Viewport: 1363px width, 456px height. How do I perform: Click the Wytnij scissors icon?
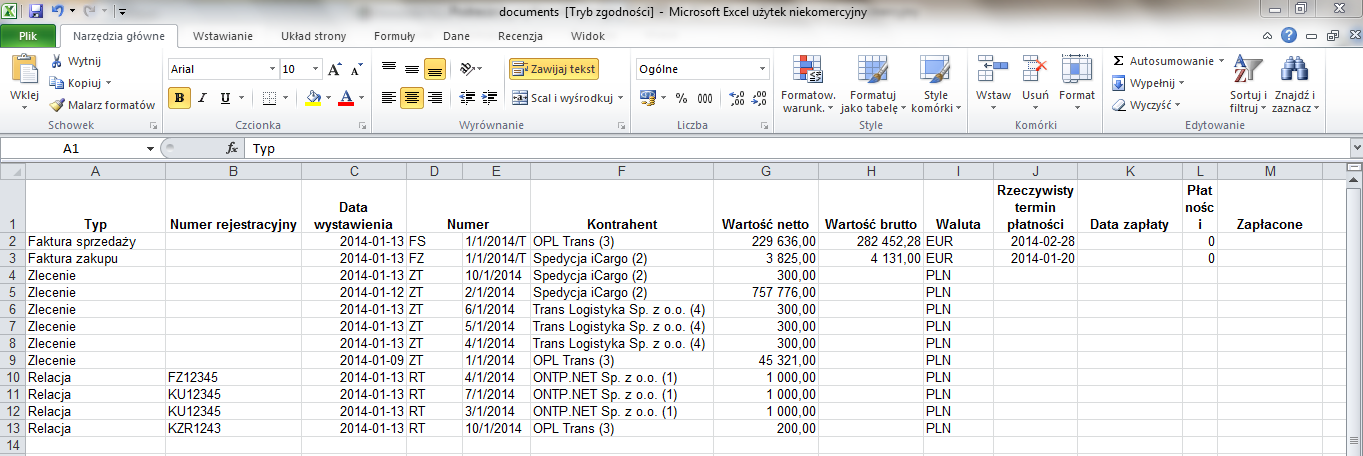pyautogui.click(x=57, y=61)
